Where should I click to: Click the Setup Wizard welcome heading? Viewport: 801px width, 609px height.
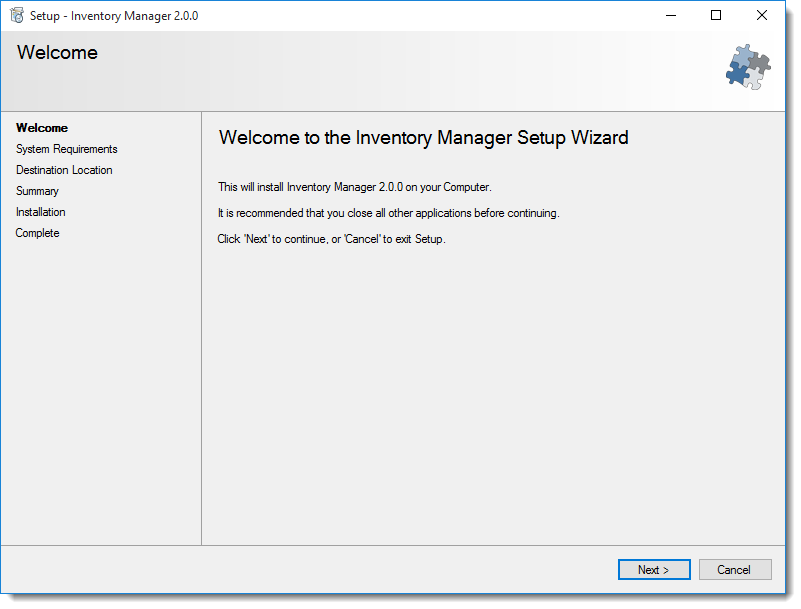423,138
